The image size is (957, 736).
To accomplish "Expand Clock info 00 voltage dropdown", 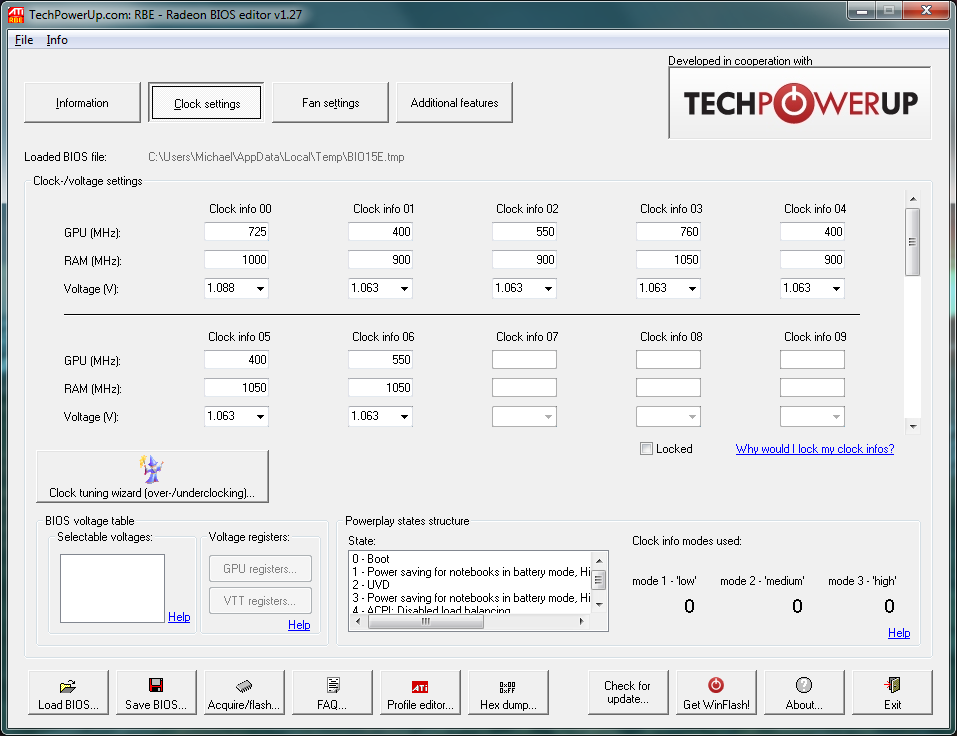I will [261, 288].
